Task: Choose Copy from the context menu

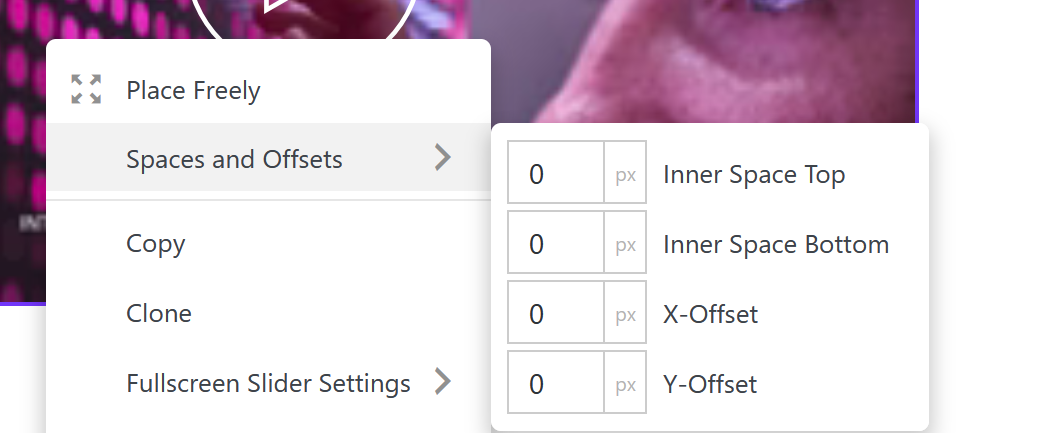Action: (156, 244)
